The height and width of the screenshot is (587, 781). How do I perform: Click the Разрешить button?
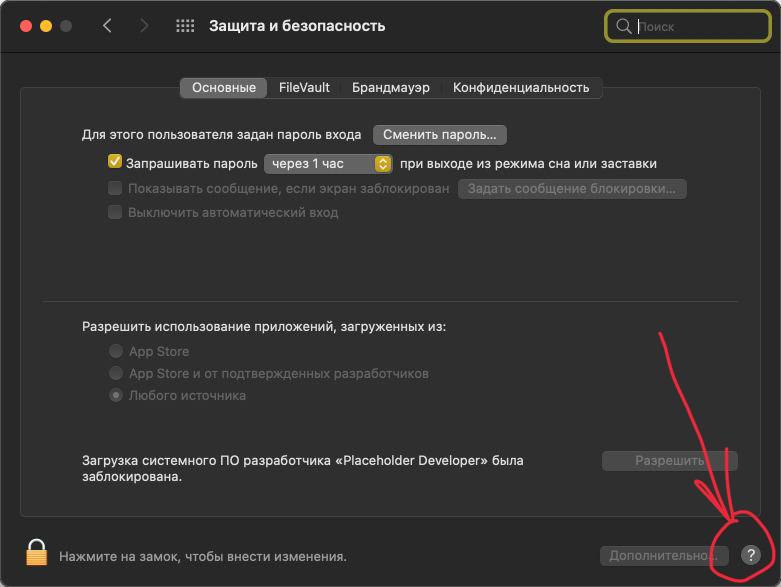(x=669, y=461)
